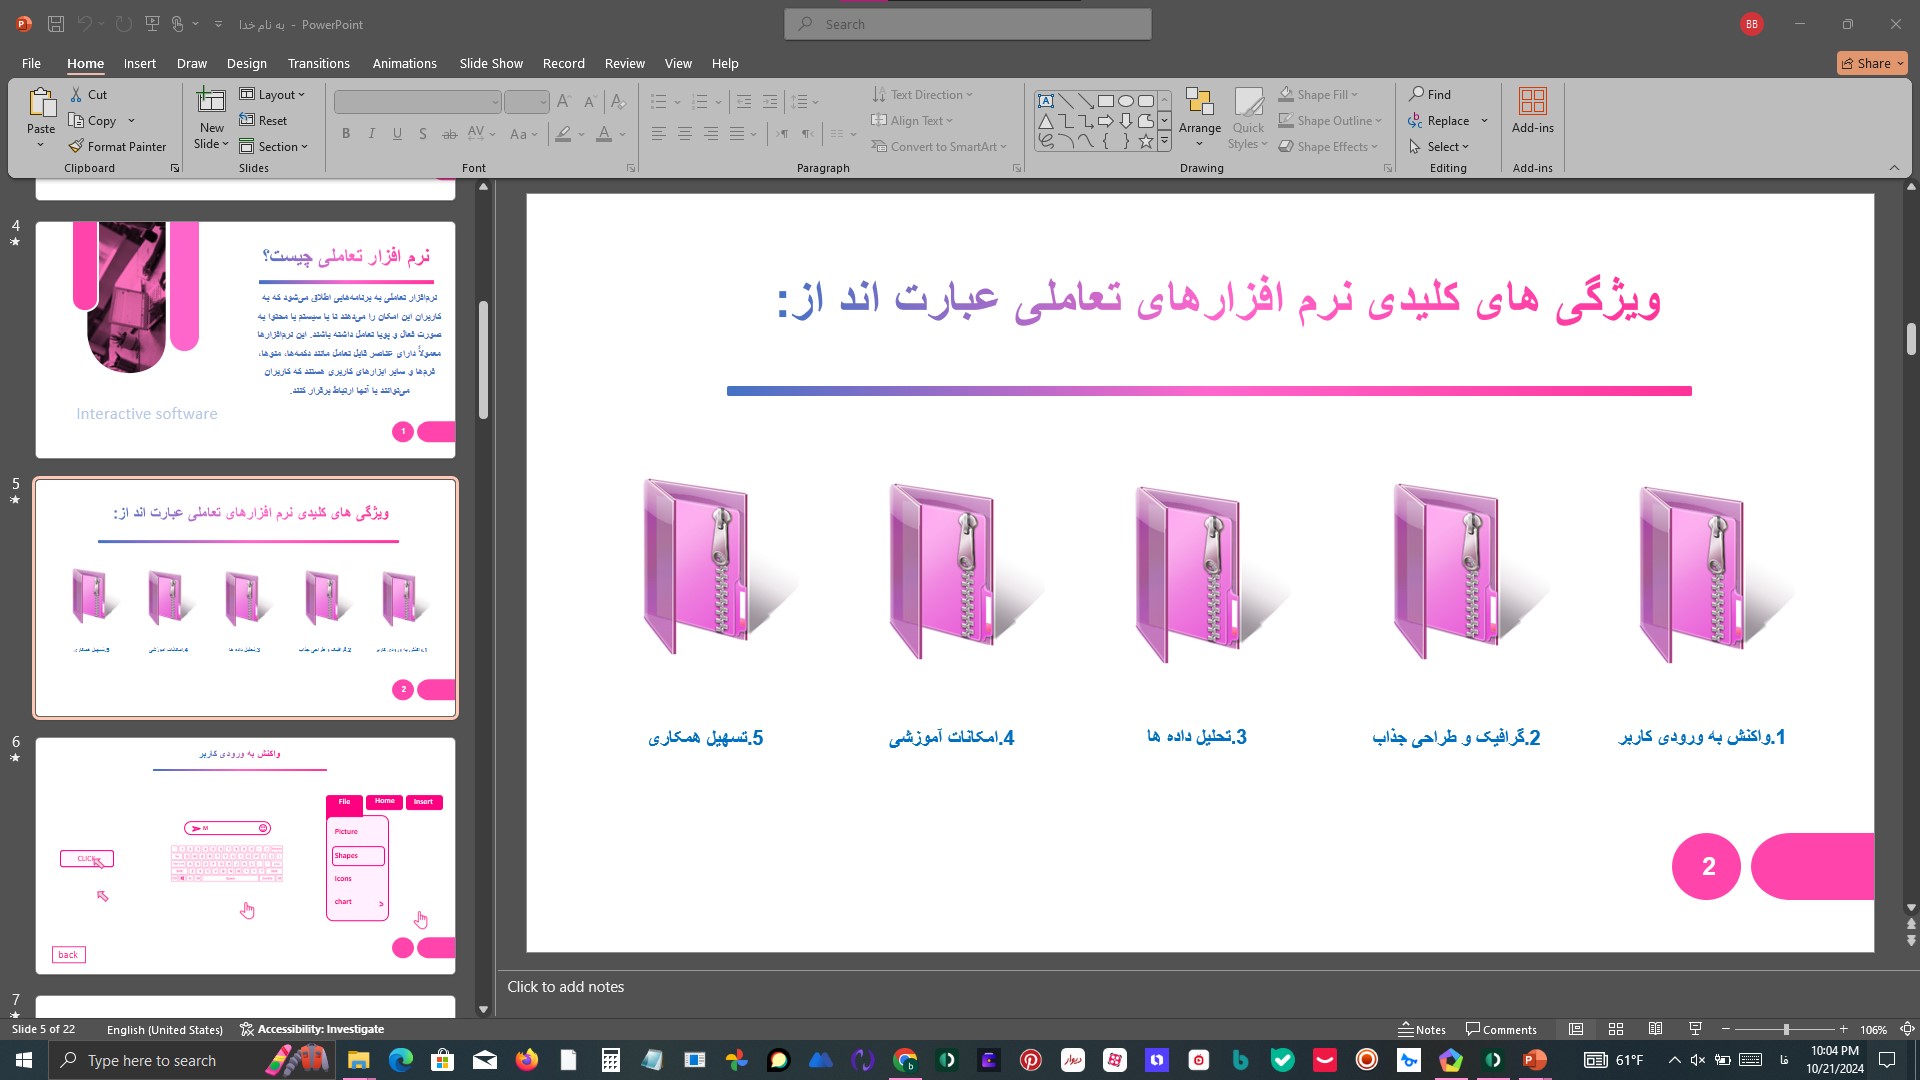Open the Animations tab
The image size is (1920, 1080).
(x=405, y=63)
